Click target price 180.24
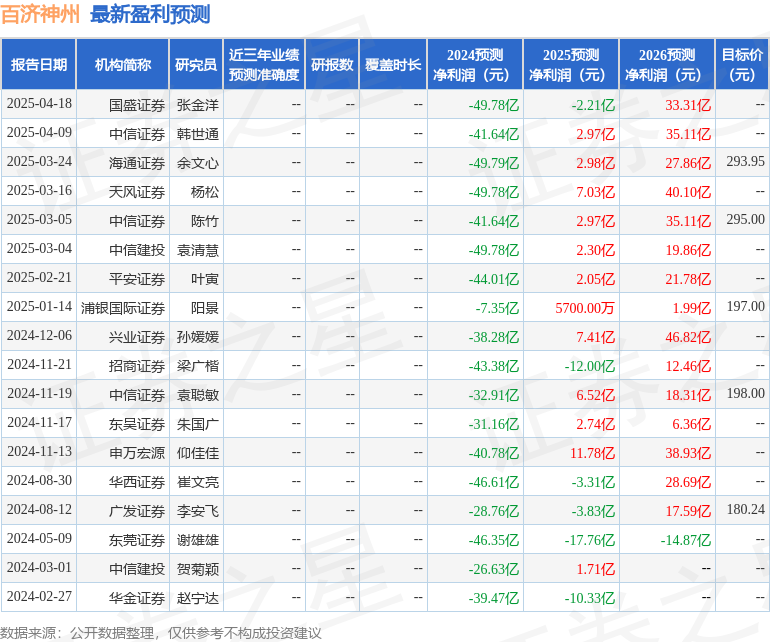This screenshot has height=642, width=770. pos(745,509)
